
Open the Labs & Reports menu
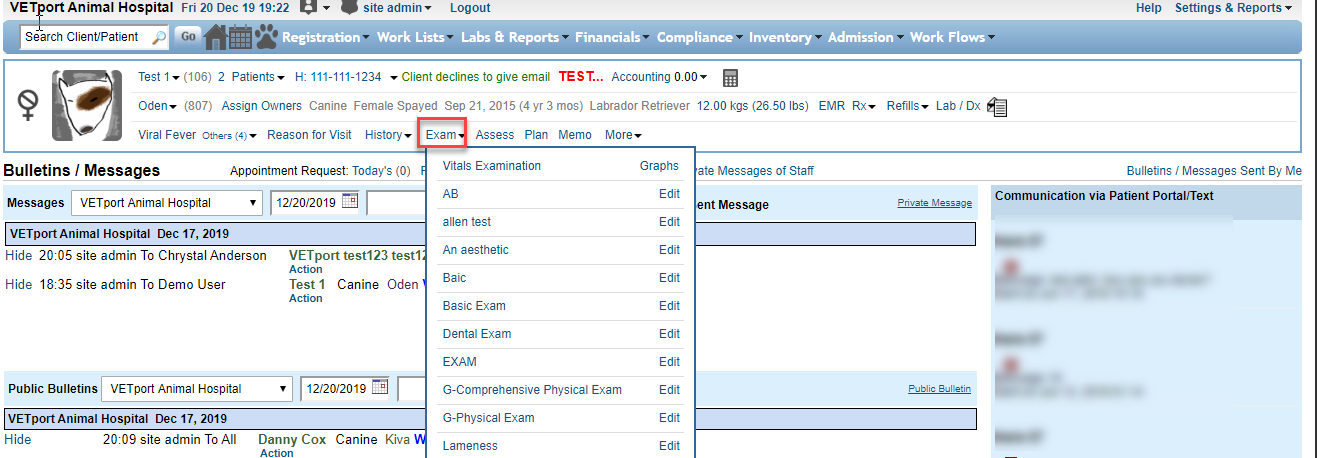coord(515,37)
